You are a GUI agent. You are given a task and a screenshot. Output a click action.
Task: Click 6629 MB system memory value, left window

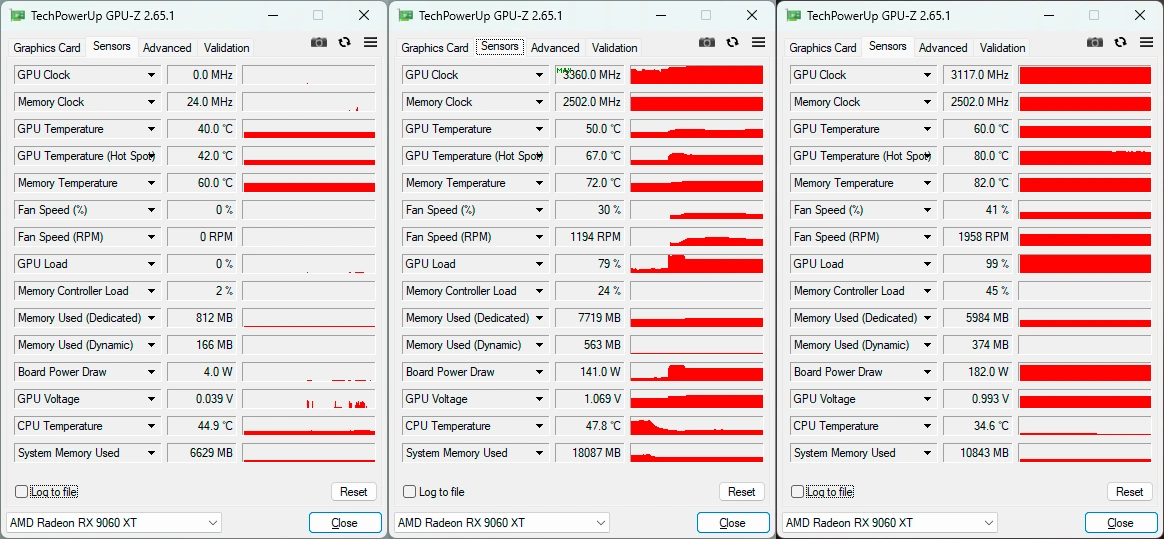(200, 453)
